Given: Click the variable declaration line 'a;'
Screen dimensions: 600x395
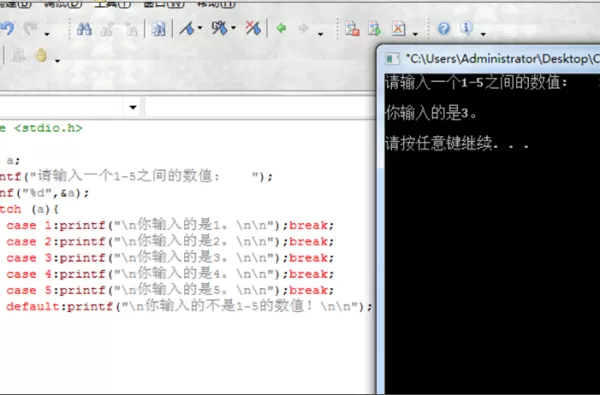Looking at the screenshot, I should [13, 160].
